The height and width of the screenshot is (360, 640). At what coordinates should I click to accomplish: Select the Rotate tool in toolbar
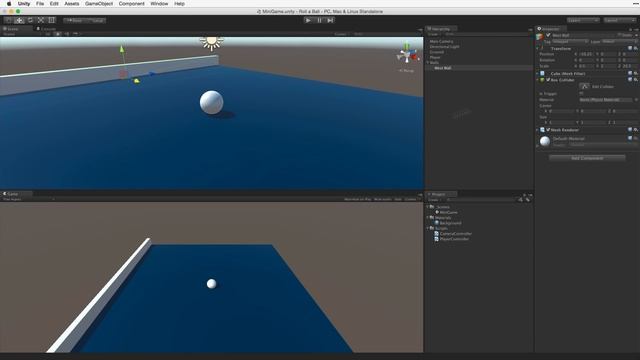pos(30,20)
